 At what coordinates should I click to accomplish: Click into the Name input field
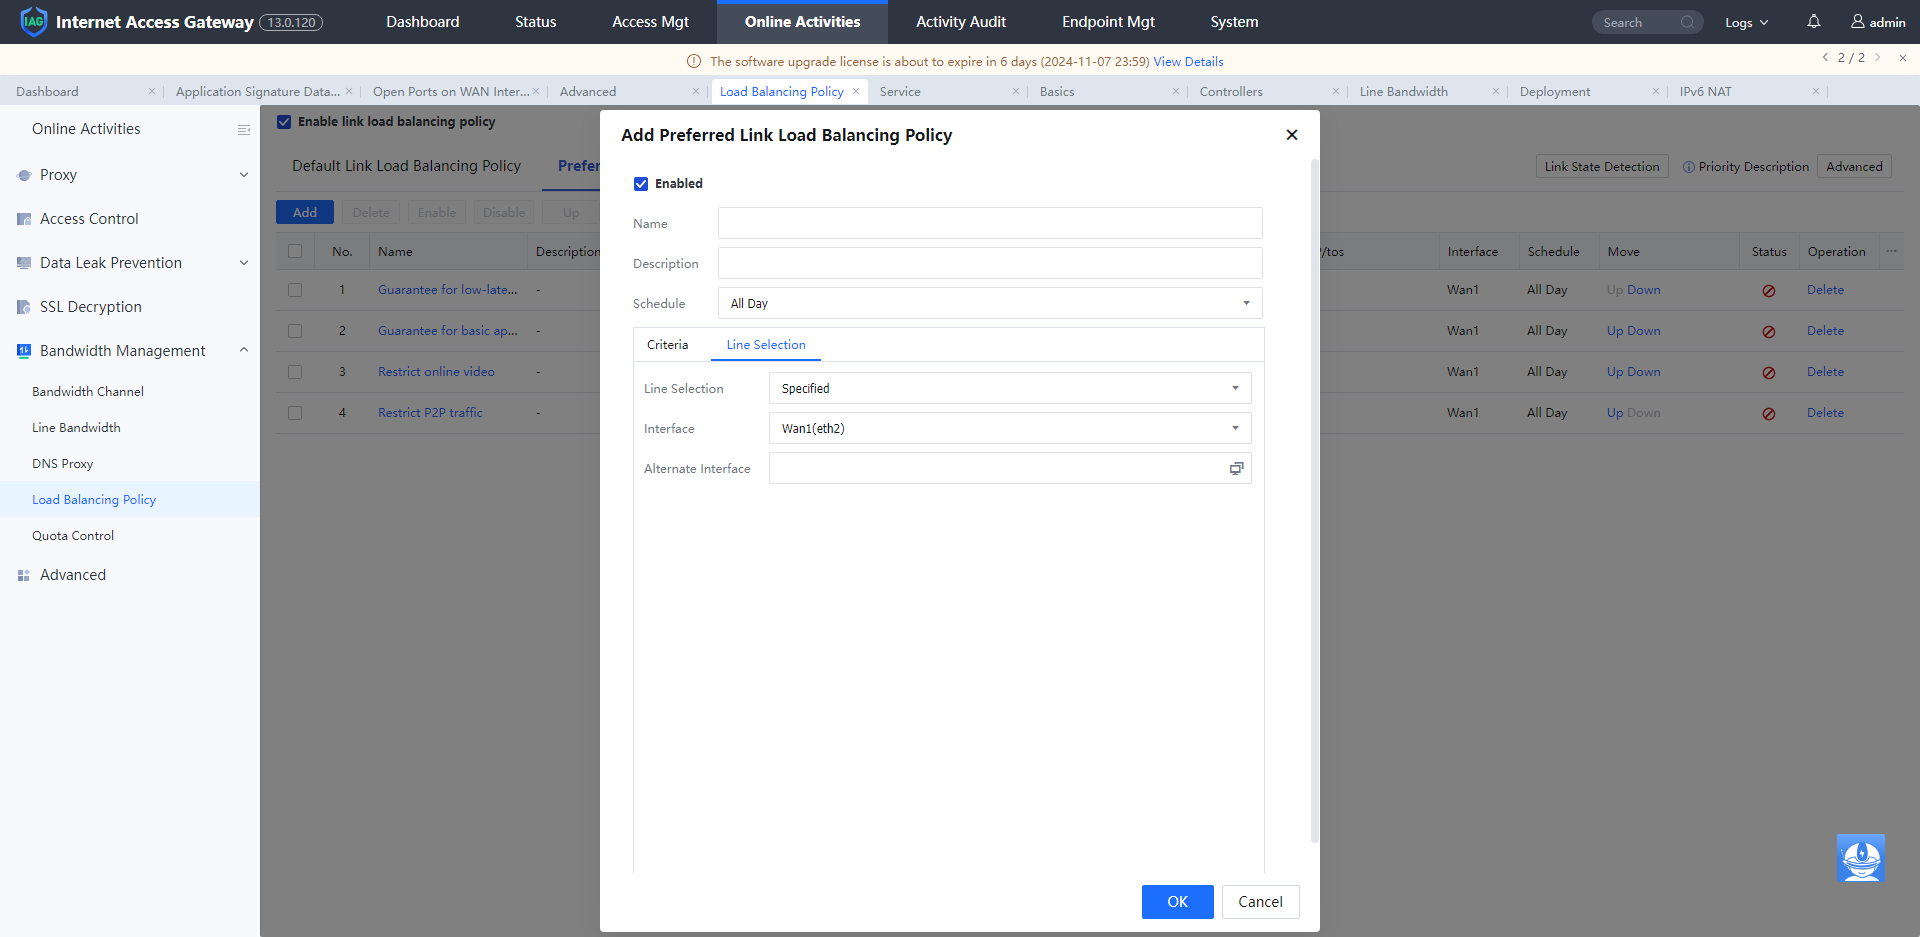point(989,223)
